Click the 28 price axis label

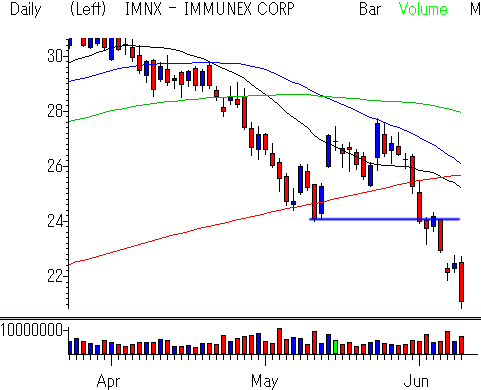55,111
